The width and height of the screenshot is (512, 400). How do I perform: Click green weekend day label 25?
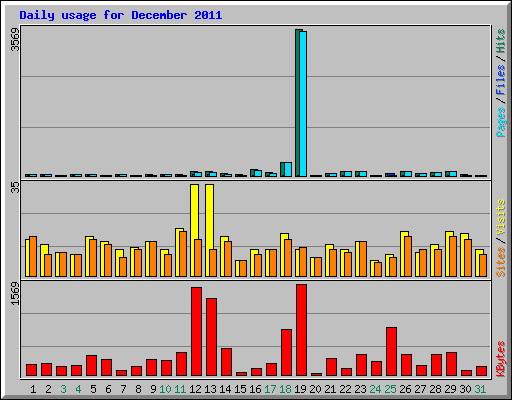390,389
